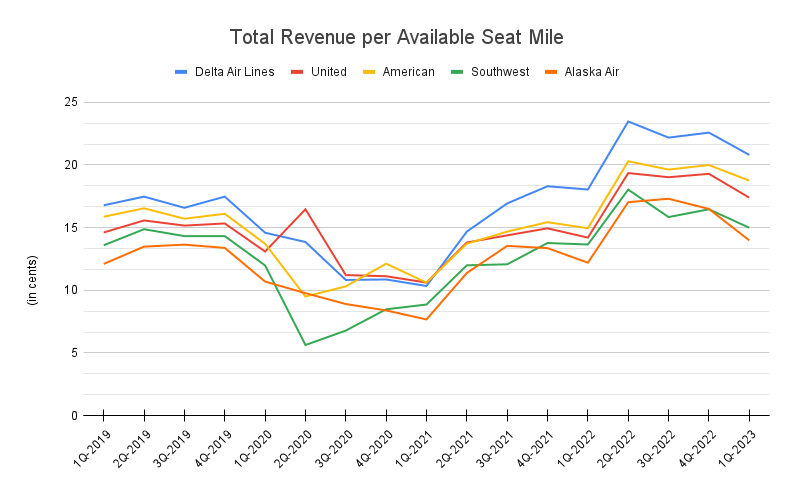The width and height of the screenshot is (794, 491).
Task: Click the Alaska Air line dip at 1Q-2021
Action: click(426, 319)
